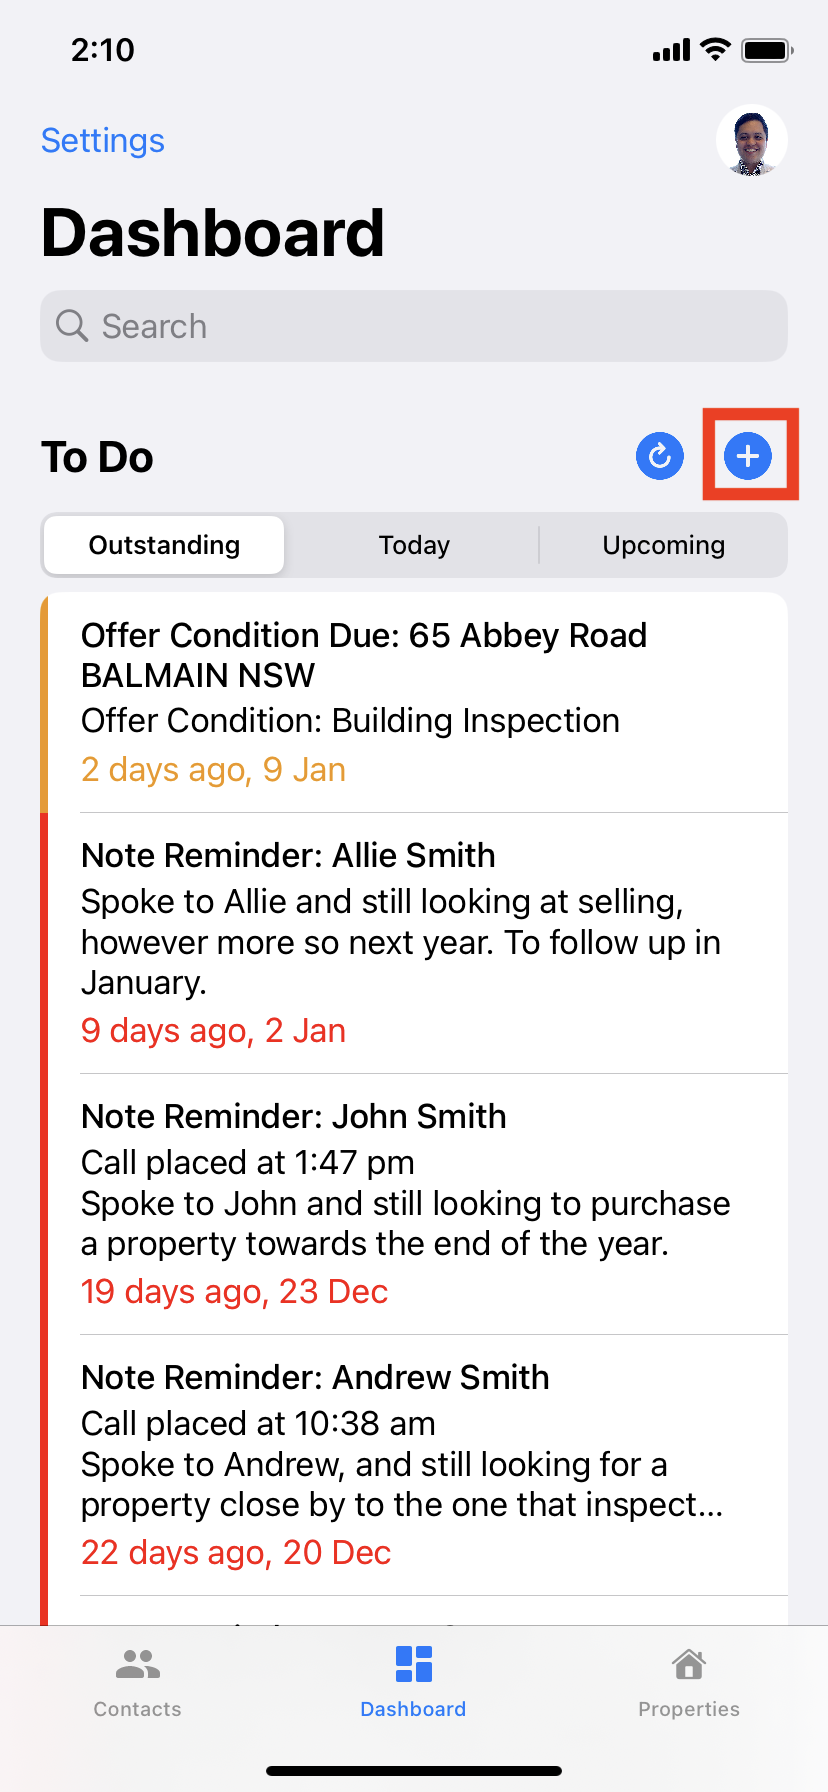The height and width of the screenshot is (1792, 828).
Task: Open the Settings link
Action: tap(103, 141)
